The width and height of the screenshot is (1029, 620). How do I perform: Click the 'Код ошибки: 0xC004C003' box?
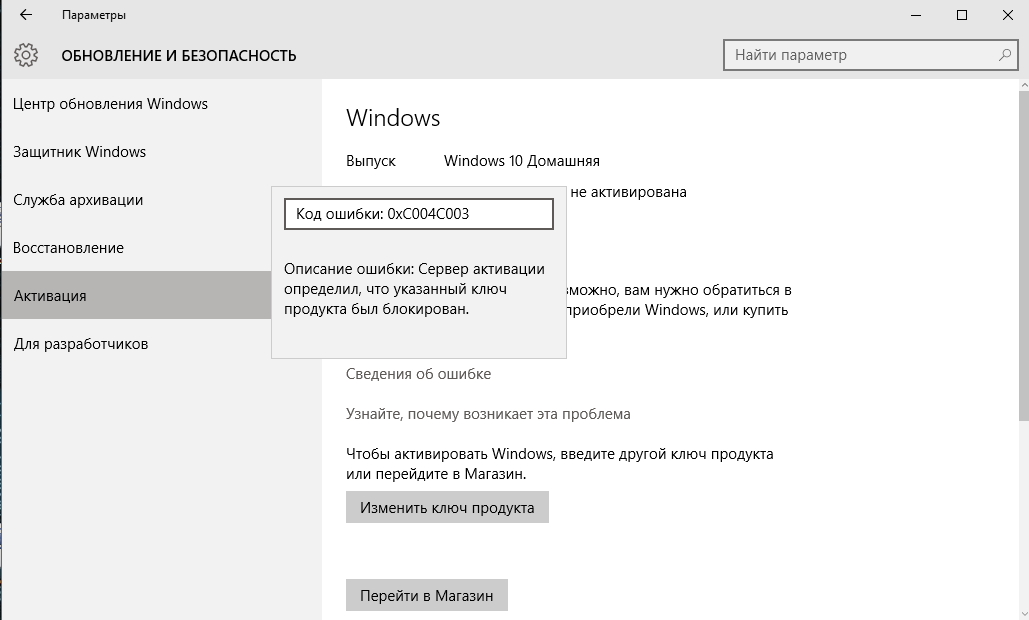[x=418, y=214]
